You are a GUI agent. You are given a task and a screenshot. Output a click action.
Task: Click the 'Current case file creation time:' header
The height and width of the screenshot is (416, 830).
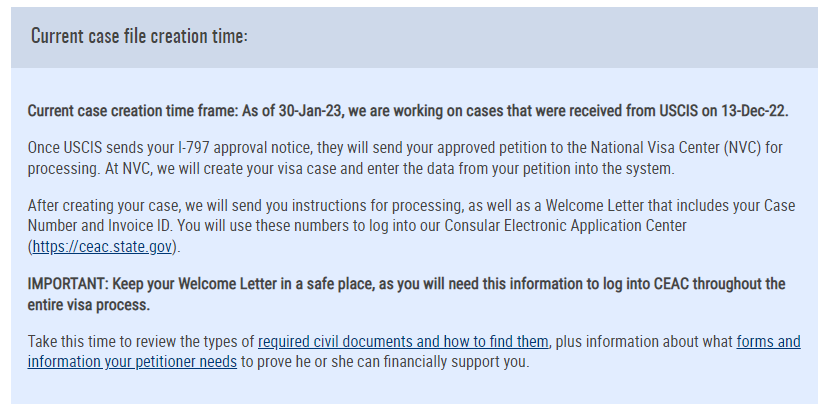[x=139, y=36]
